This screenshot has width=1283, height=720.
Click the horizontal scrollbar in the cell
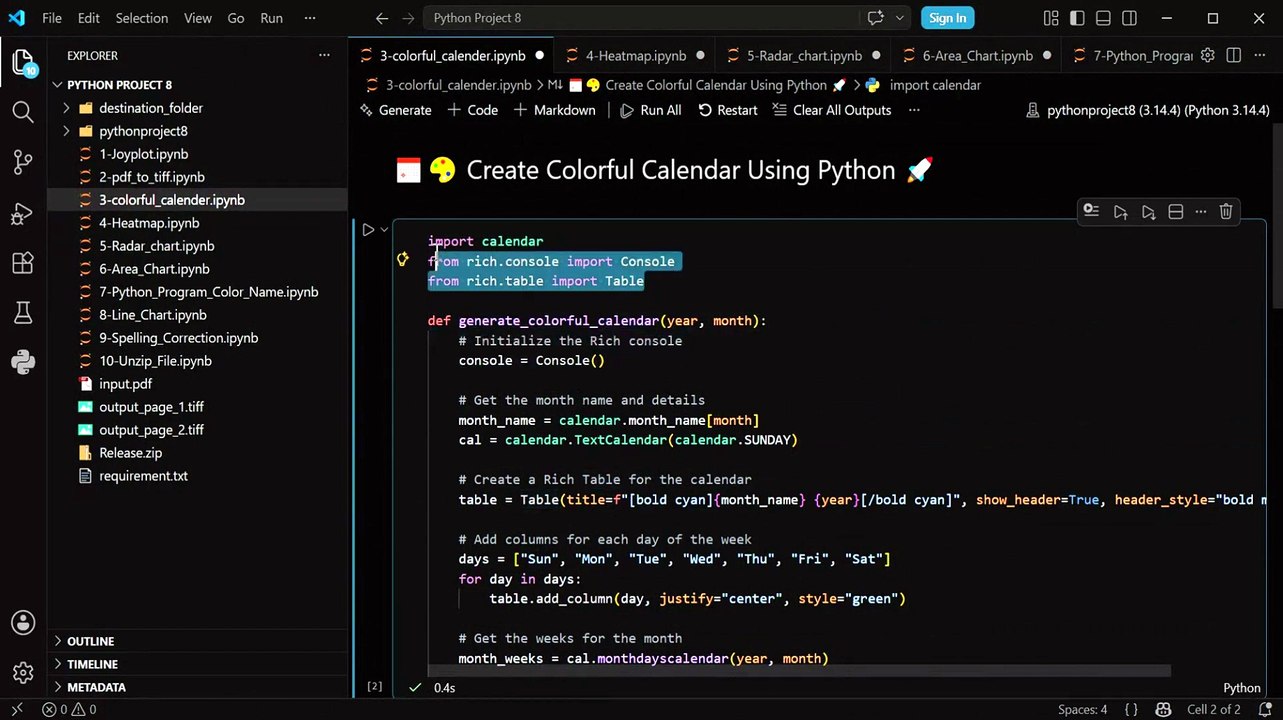click(x=798, y=671)
